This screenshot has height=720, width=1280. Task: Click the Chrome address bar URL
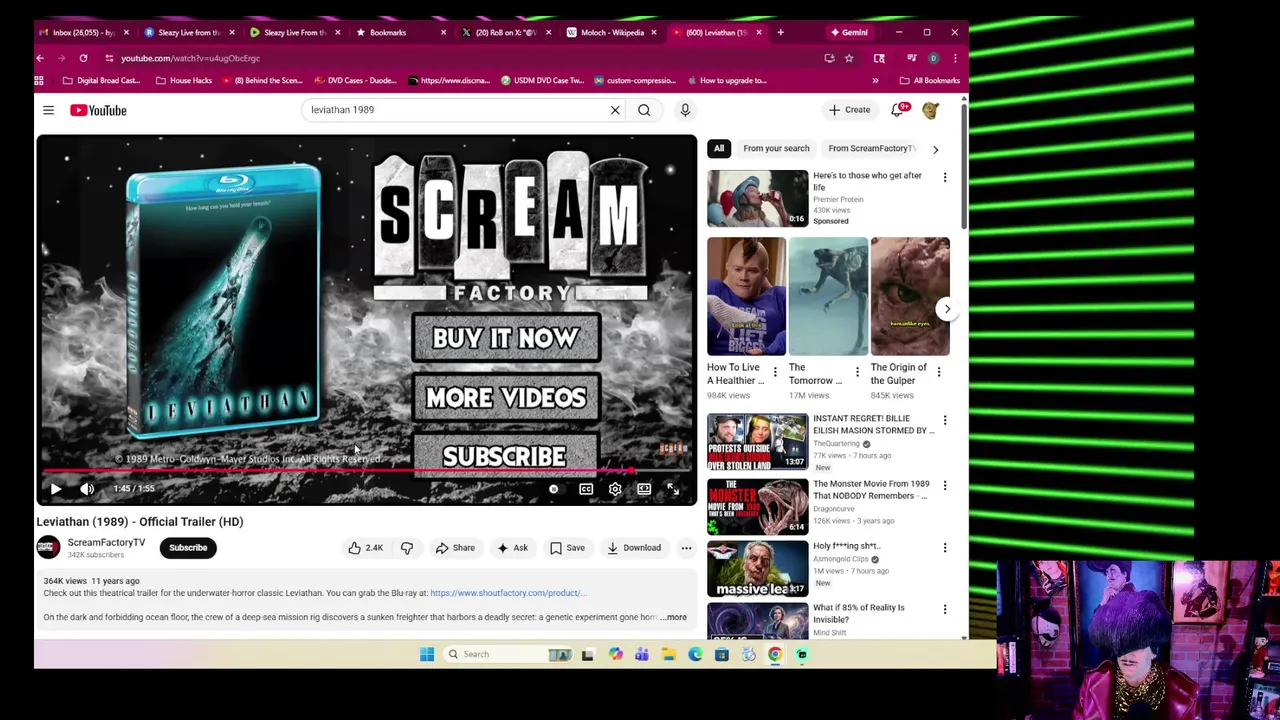[x=190, y=58]
